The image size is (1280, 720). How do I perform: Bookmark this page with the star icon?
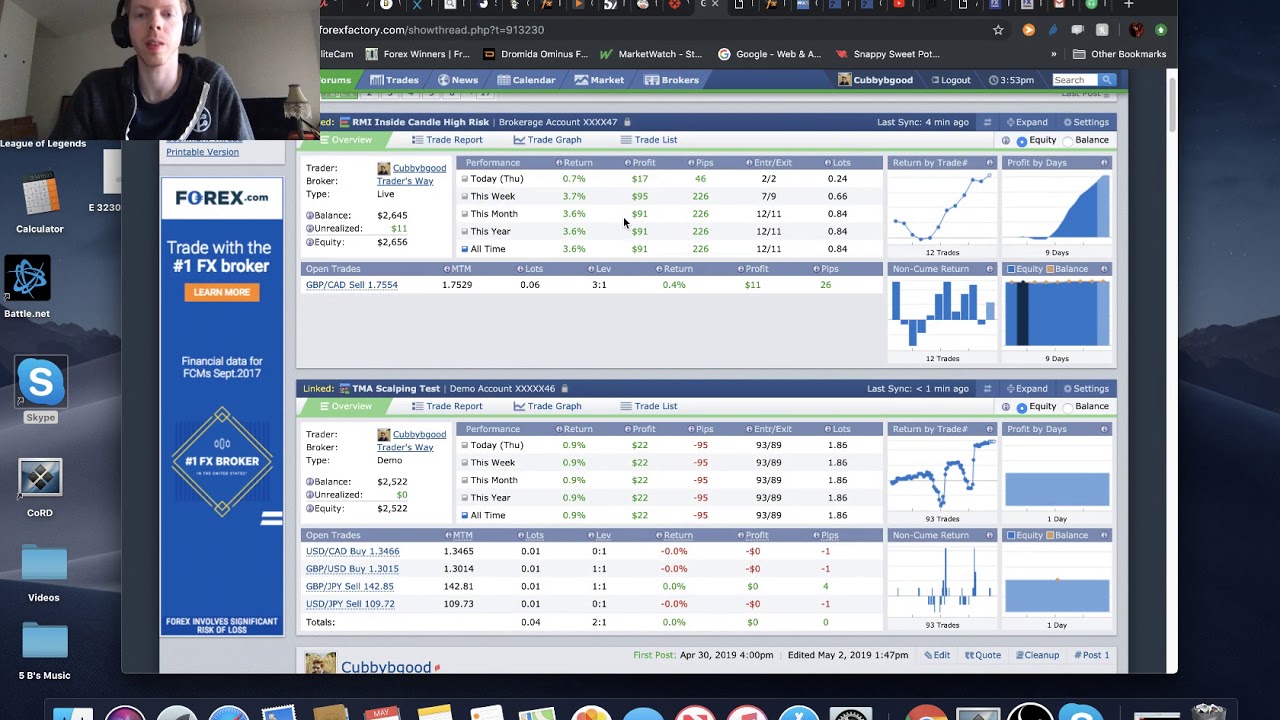point(998,30)
